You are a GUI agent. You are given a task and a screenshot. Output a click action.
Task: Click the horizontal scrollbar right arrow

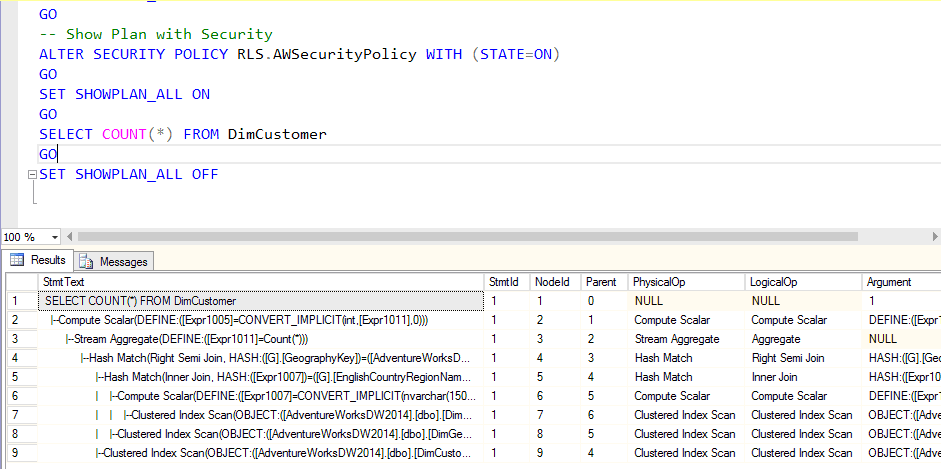point(936,237)
